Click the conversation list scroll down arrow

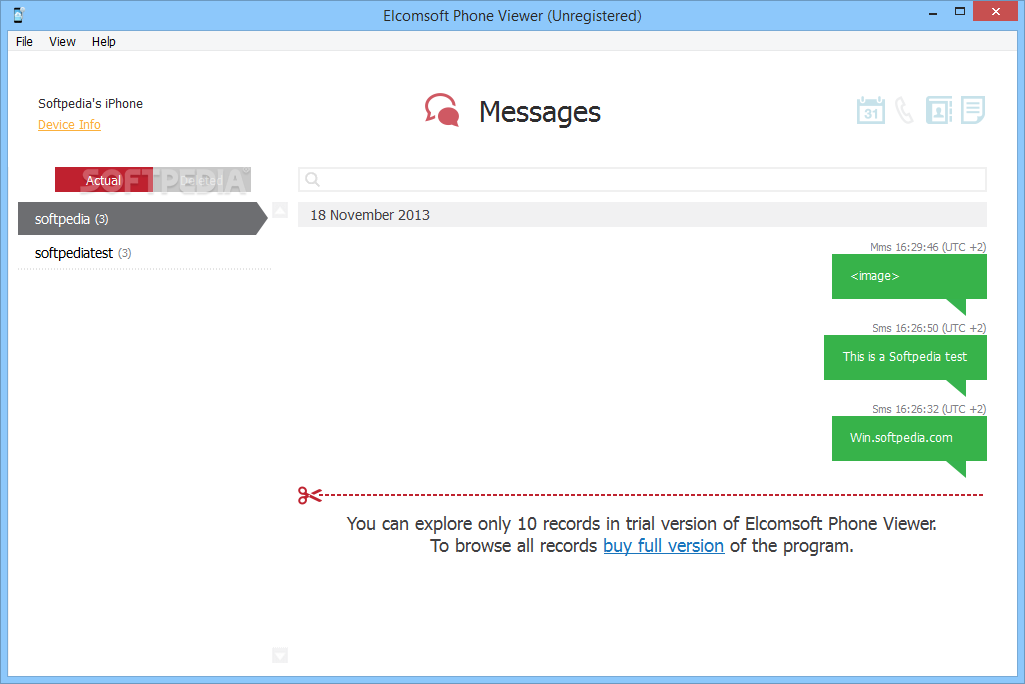(280, 655)
